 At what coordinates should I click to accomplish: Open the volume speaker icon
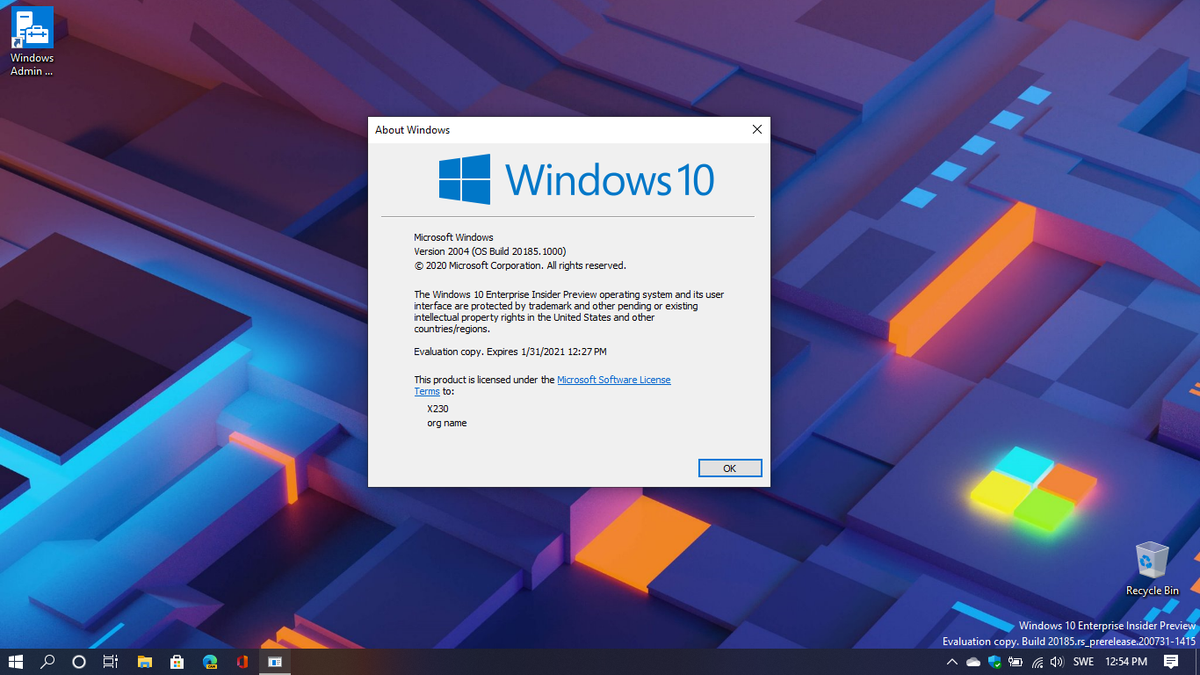point(1057,662)
